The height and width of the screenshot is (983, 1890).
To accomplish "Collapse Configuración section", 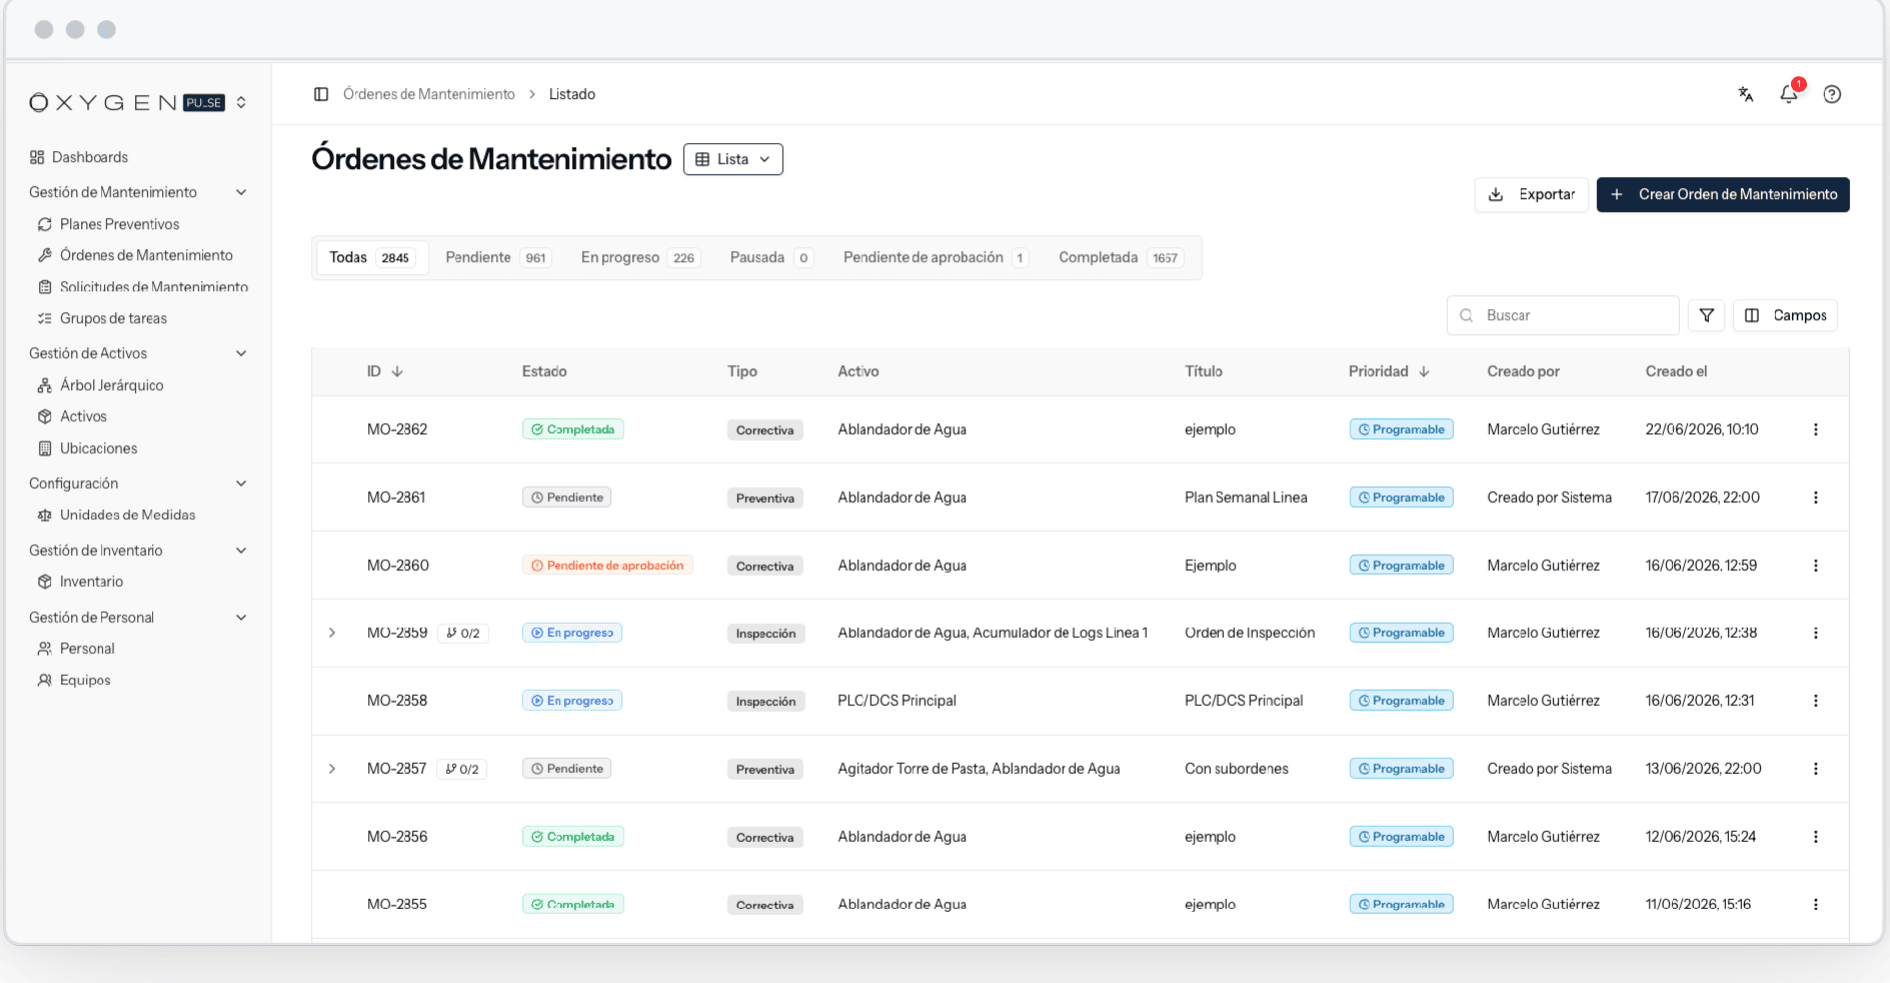I will 241,483.
